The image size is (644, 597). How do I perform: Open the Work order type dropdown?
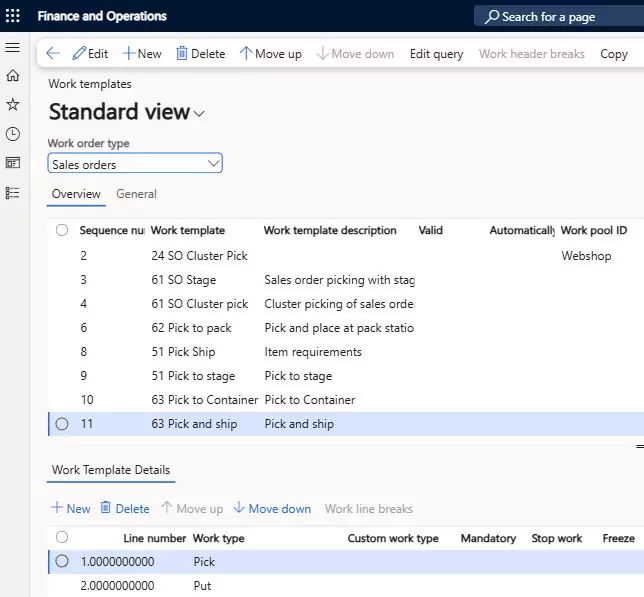click(135, 163)
